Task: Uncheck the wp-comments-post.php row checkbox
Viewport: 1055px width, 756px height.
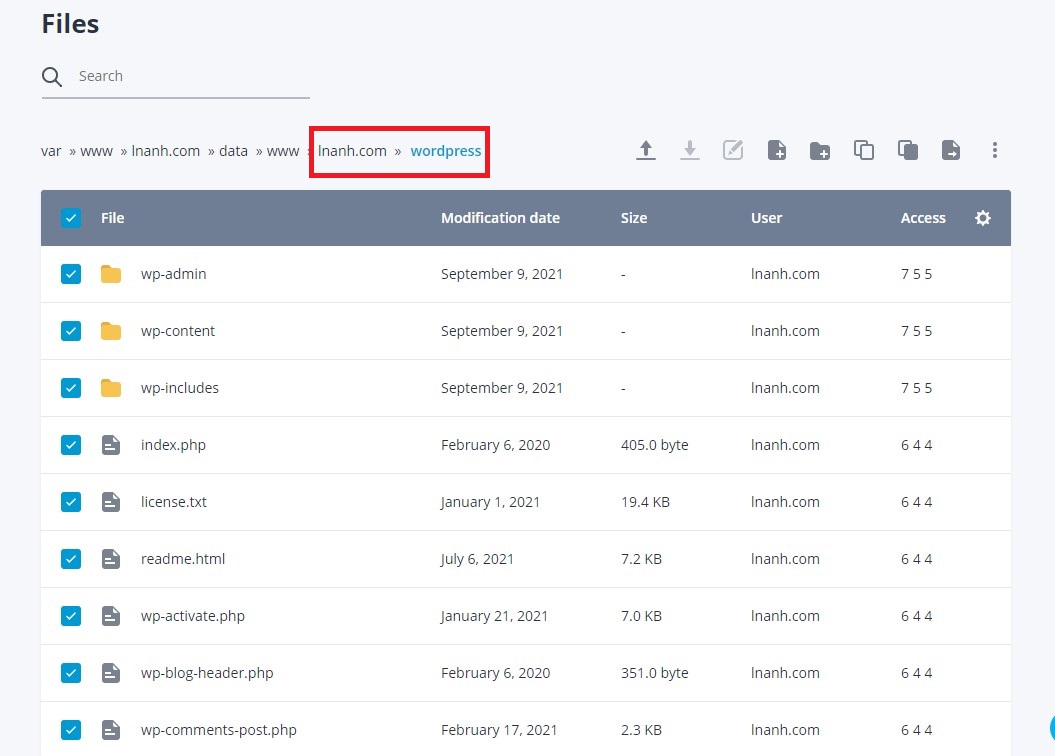Action: [71, 730]
